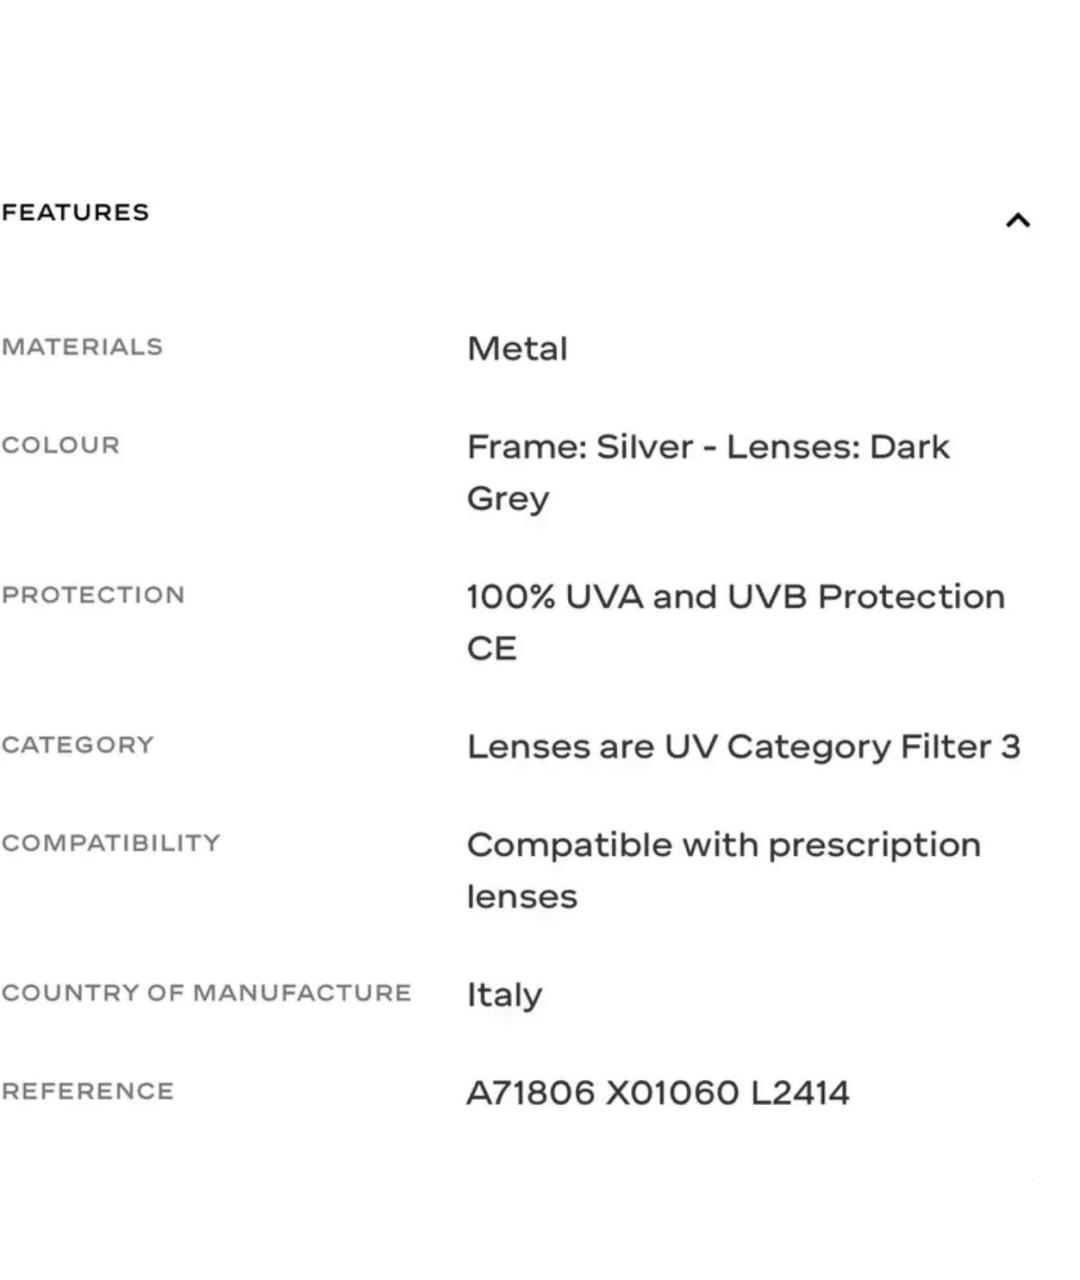Select the PROTECTION label

tap(93, 595)
